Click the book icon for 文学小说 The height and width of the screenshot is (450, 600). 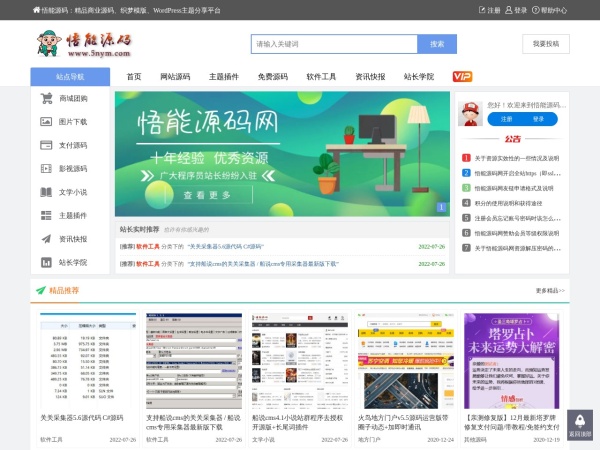coord(46,192)
